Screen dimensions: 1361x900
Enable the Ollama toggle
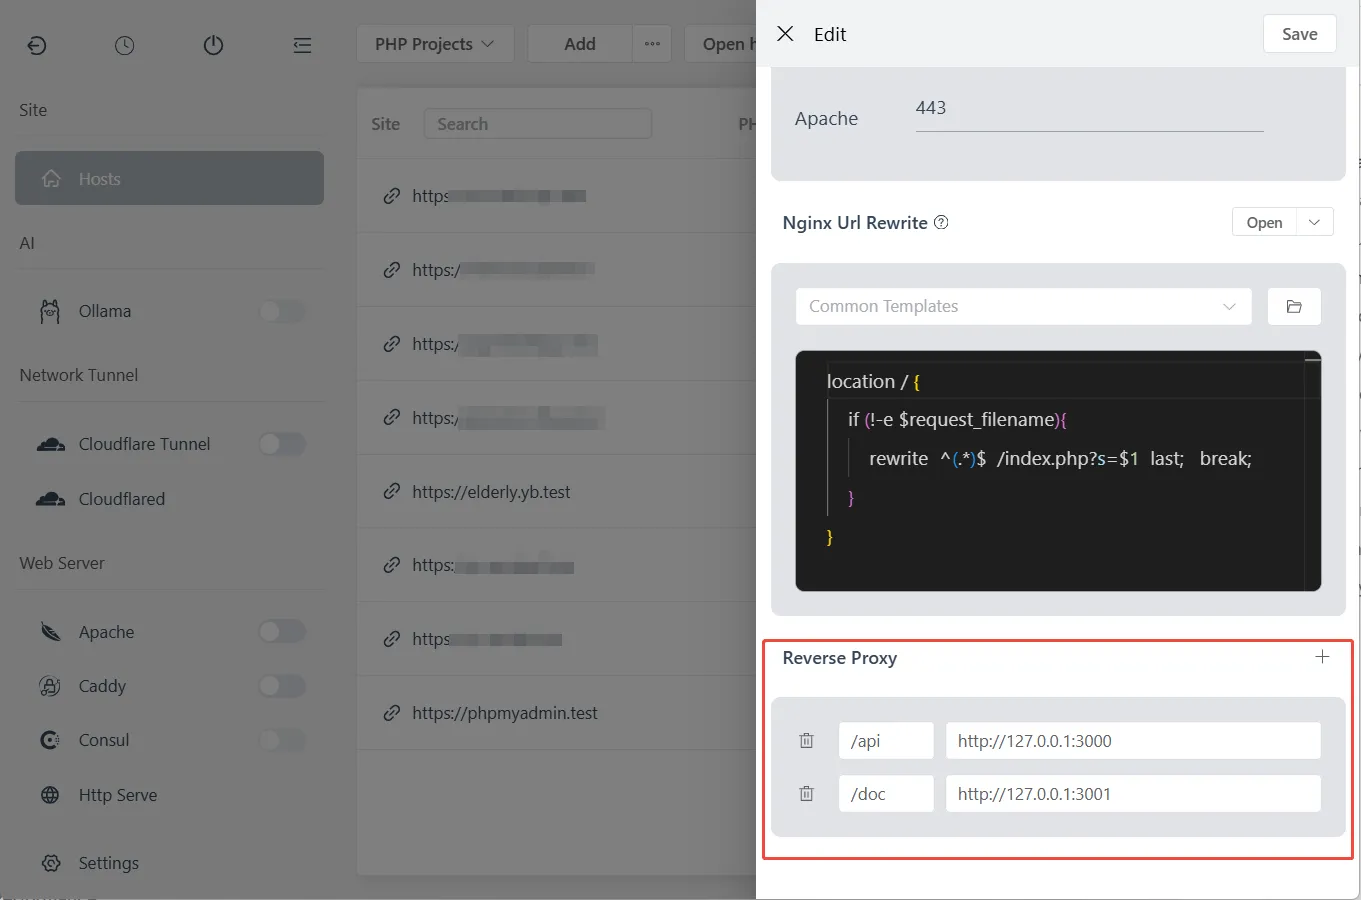[x=282, y=311]
